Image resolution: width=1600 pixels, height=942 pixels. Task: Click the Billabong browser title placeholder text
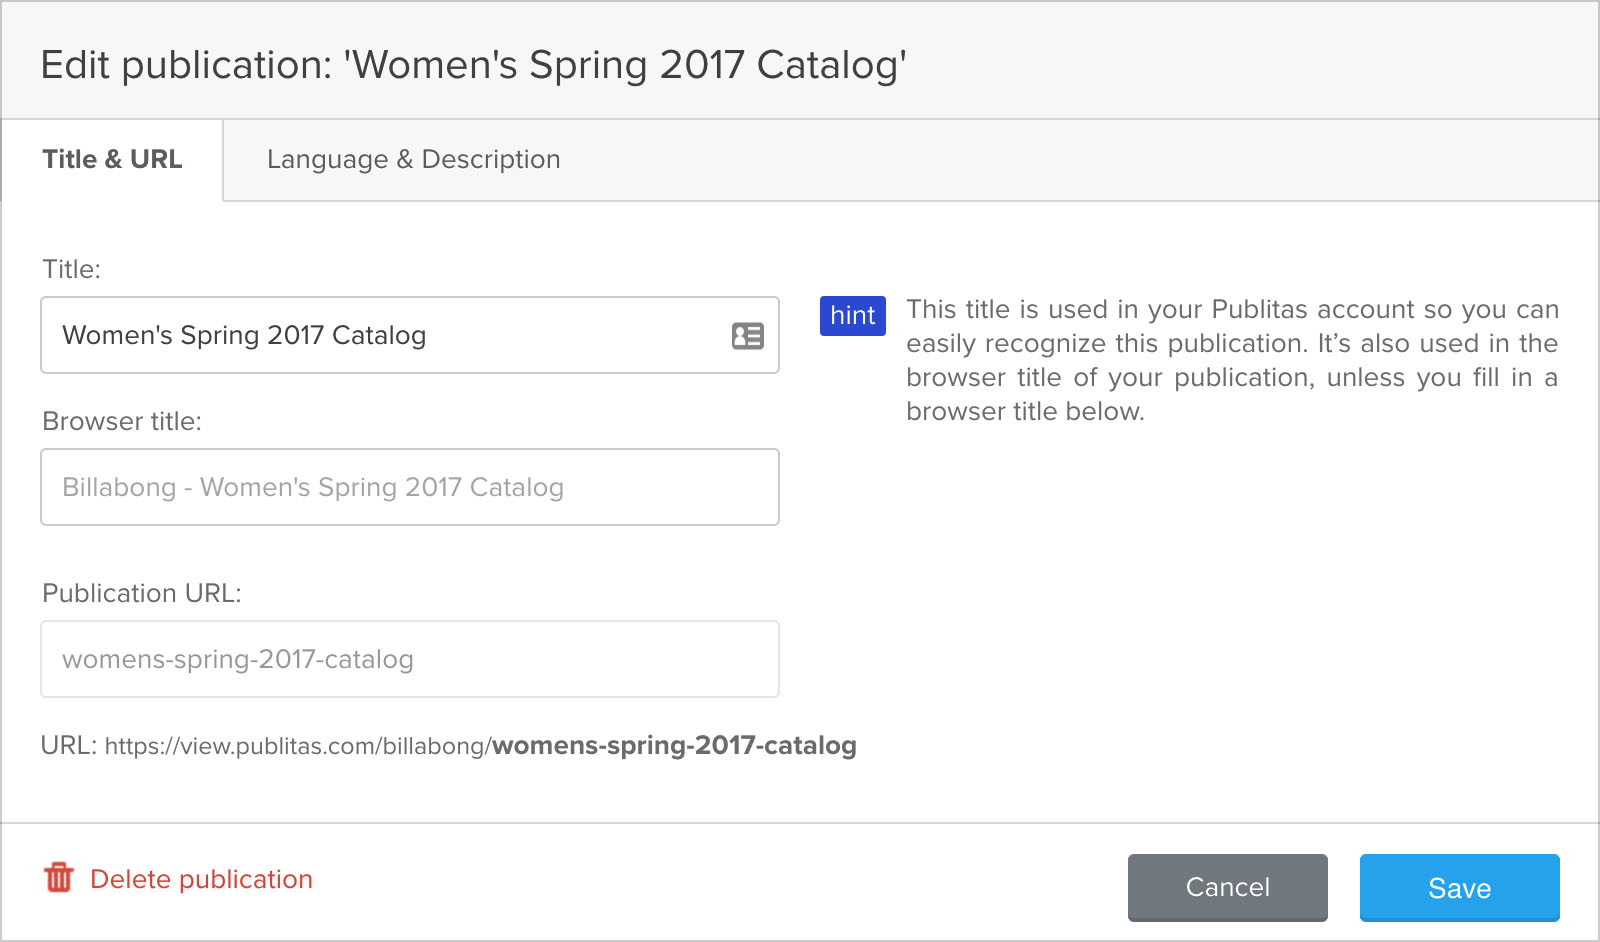313,487
